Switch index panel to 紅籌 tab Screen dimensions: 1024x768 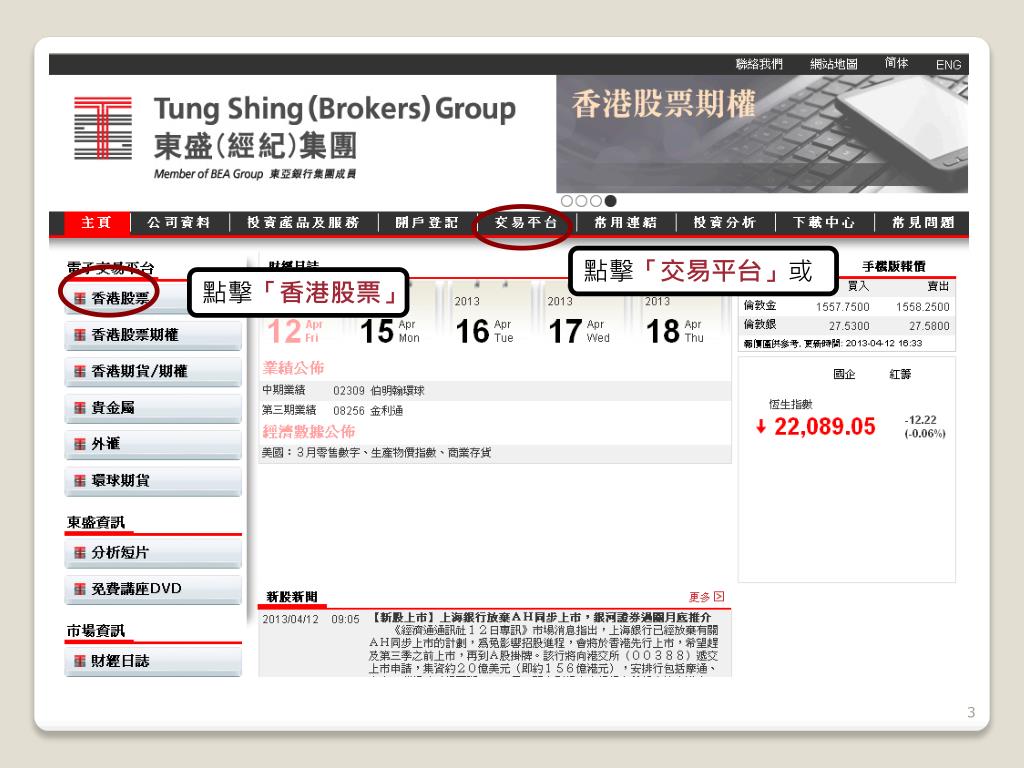(x=900, y=374)
